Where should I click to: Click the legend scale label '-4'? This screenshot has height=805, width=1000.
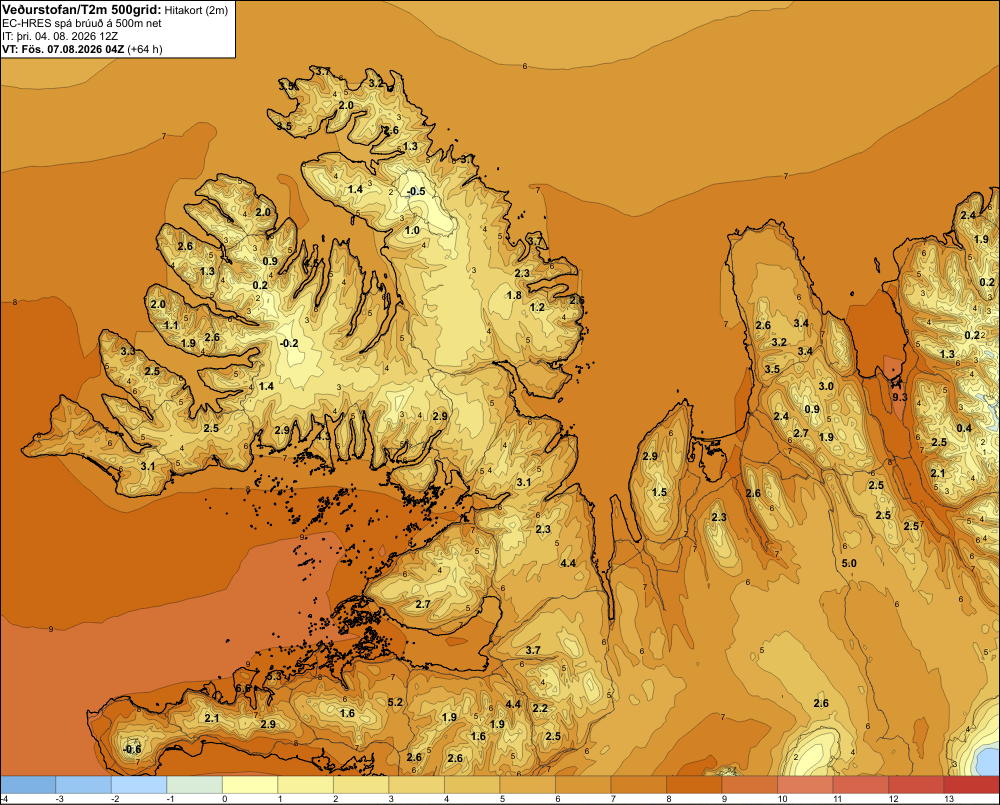[4, 799]
